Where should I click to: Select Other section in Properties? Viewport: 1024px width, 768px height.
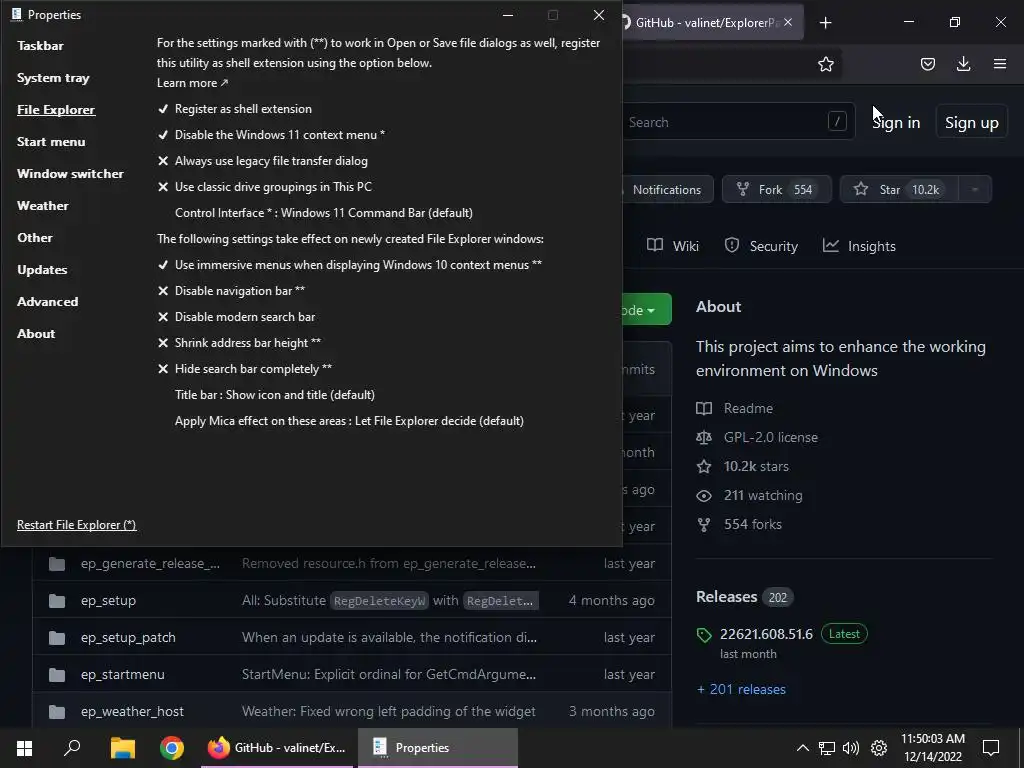35,238
